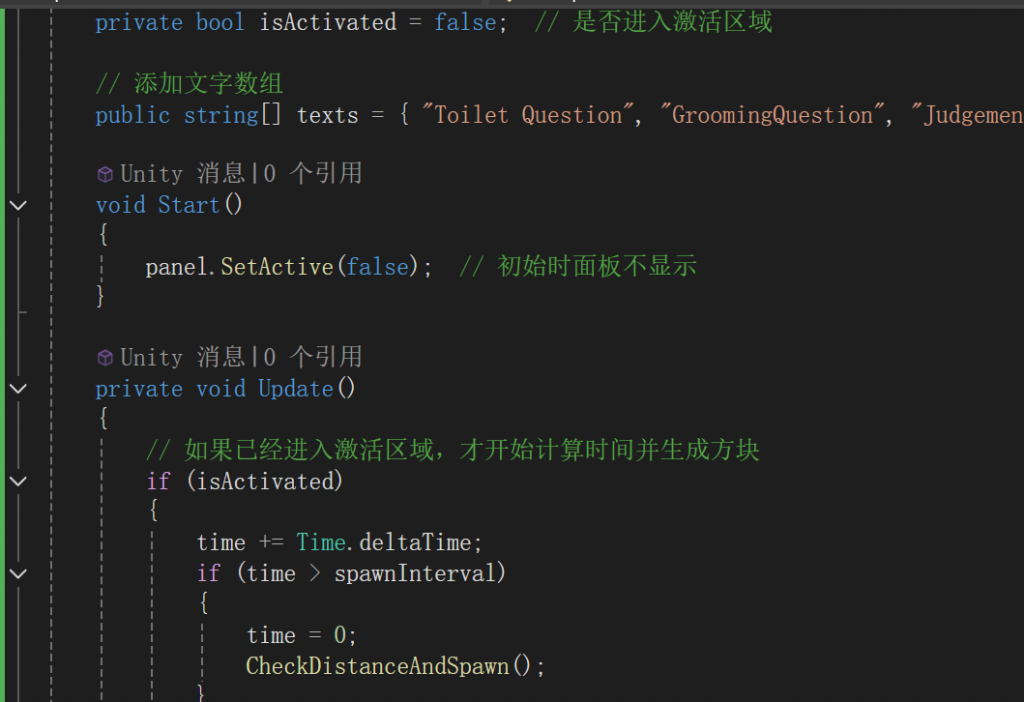Click the texts array variable name

point(327,116)
